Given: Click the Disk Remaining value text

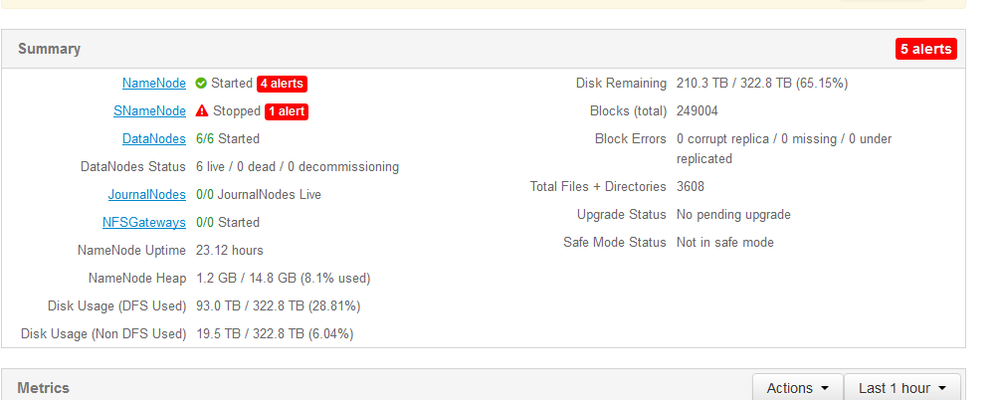Looking at the screenshot, I should pos(762,83).
